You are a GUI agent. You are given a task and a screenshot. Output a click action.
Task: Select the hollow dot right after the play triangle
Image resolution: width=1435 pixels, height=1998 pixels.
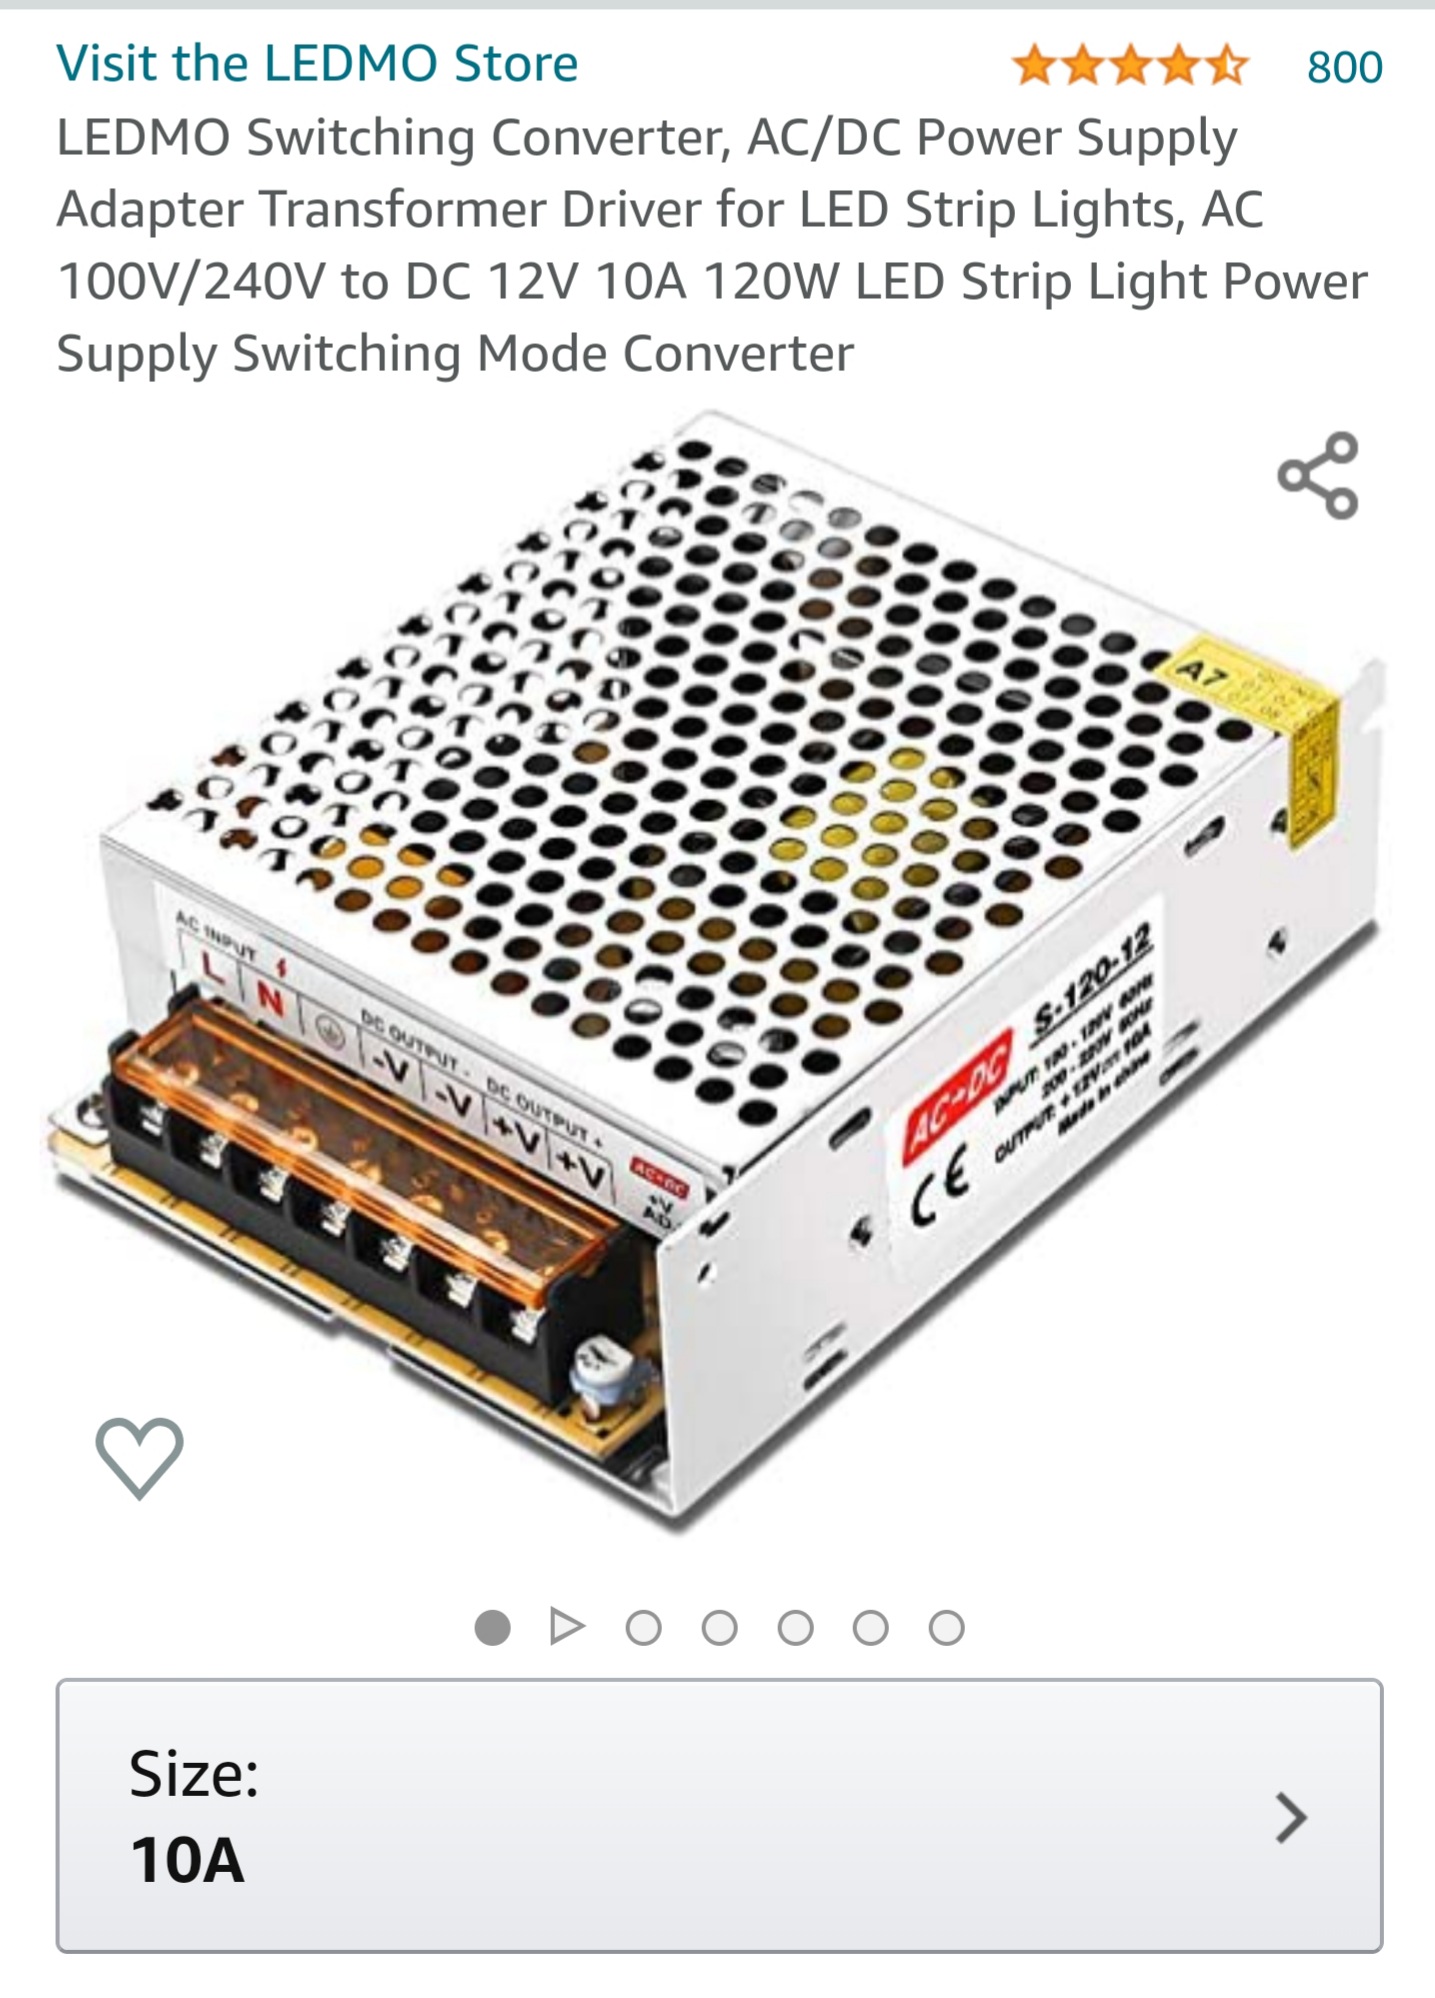click(643, 1627)
